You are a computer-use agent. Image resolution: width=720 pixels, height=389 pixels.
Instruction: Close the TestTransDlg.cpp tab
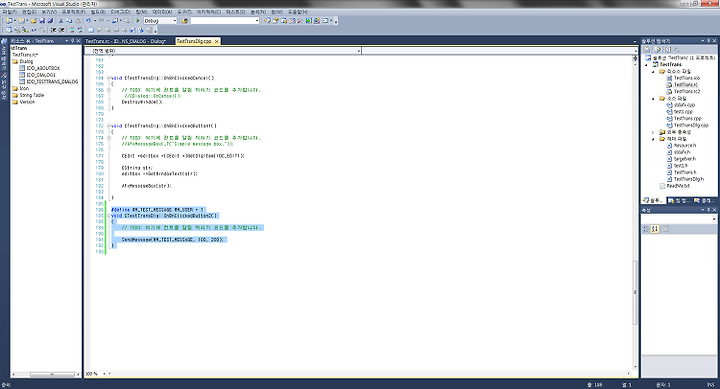(x=216, y=41)
